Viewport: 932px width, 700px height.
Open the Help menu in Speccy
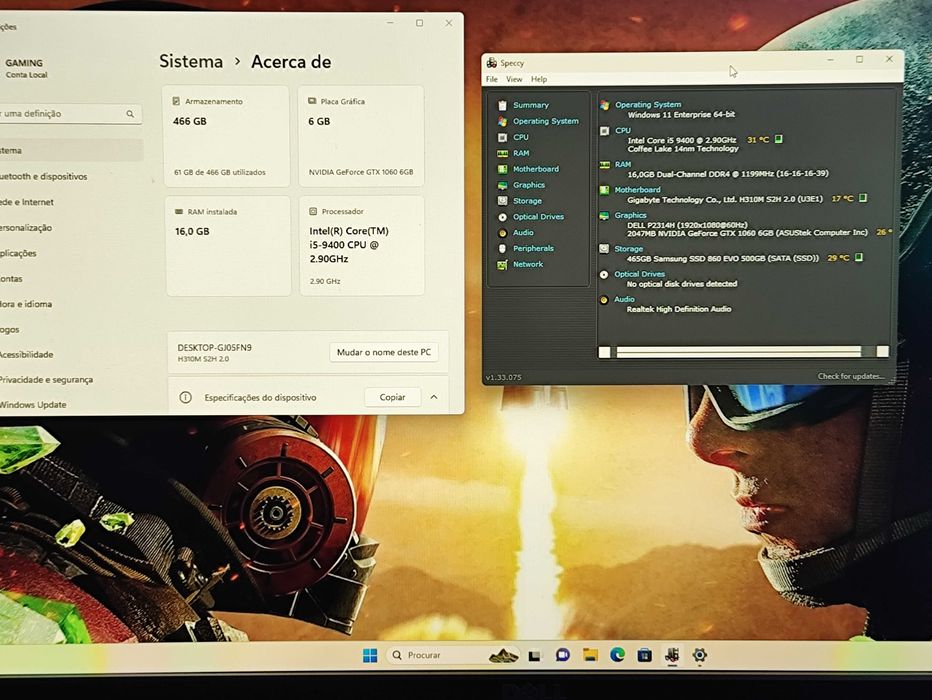[539, 79]
